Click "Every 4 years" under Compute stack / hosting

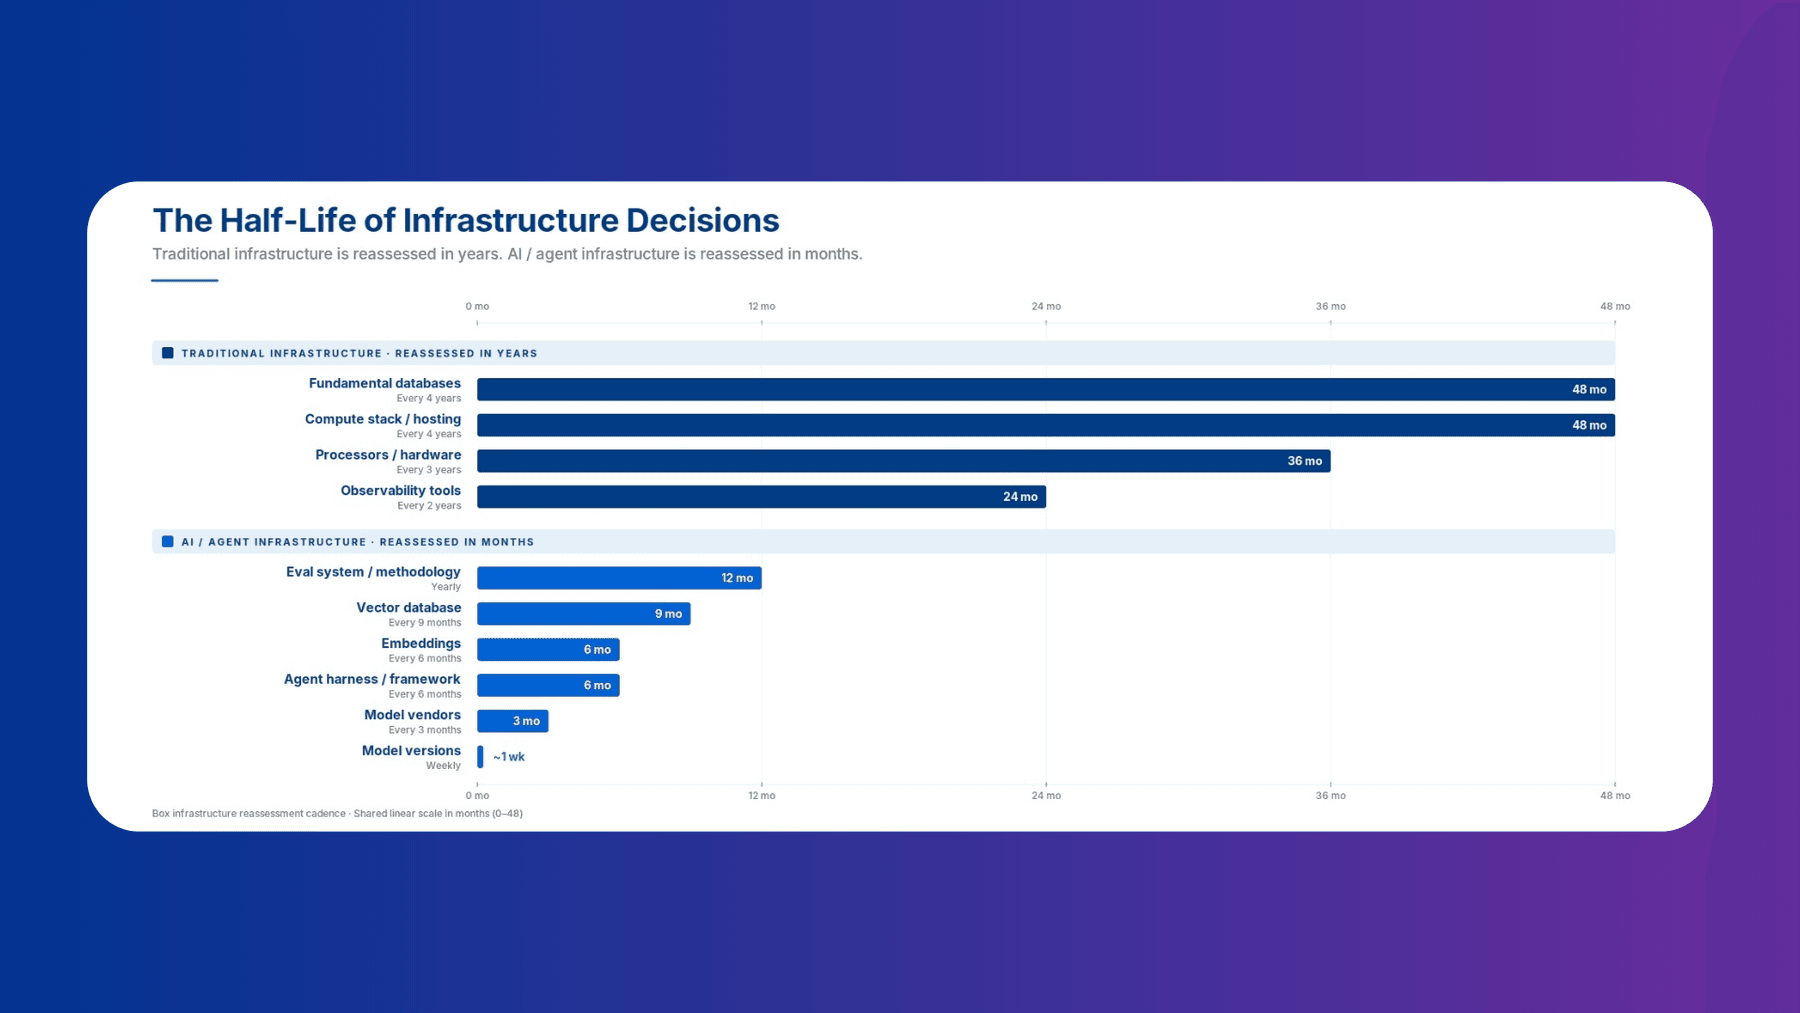pos(429,434)
